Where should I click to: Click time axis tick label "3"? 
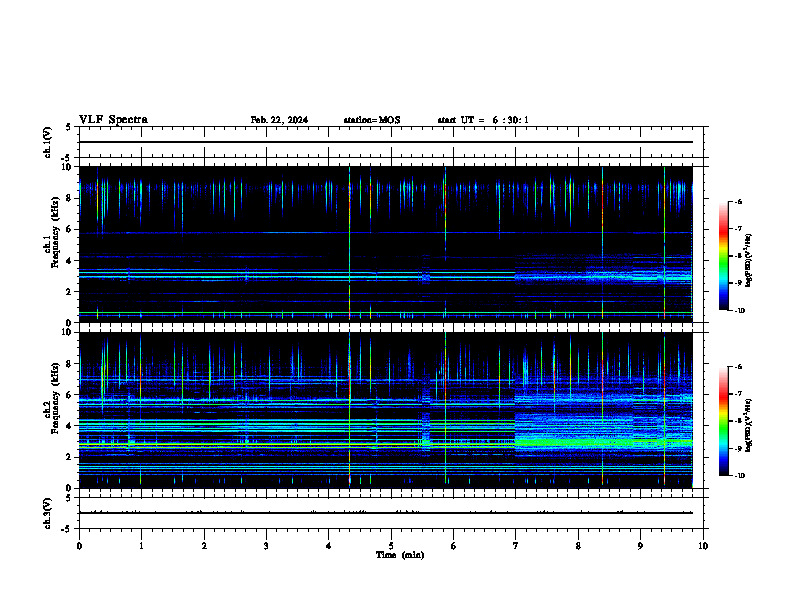pyautogui.click(x=266, y=546)
